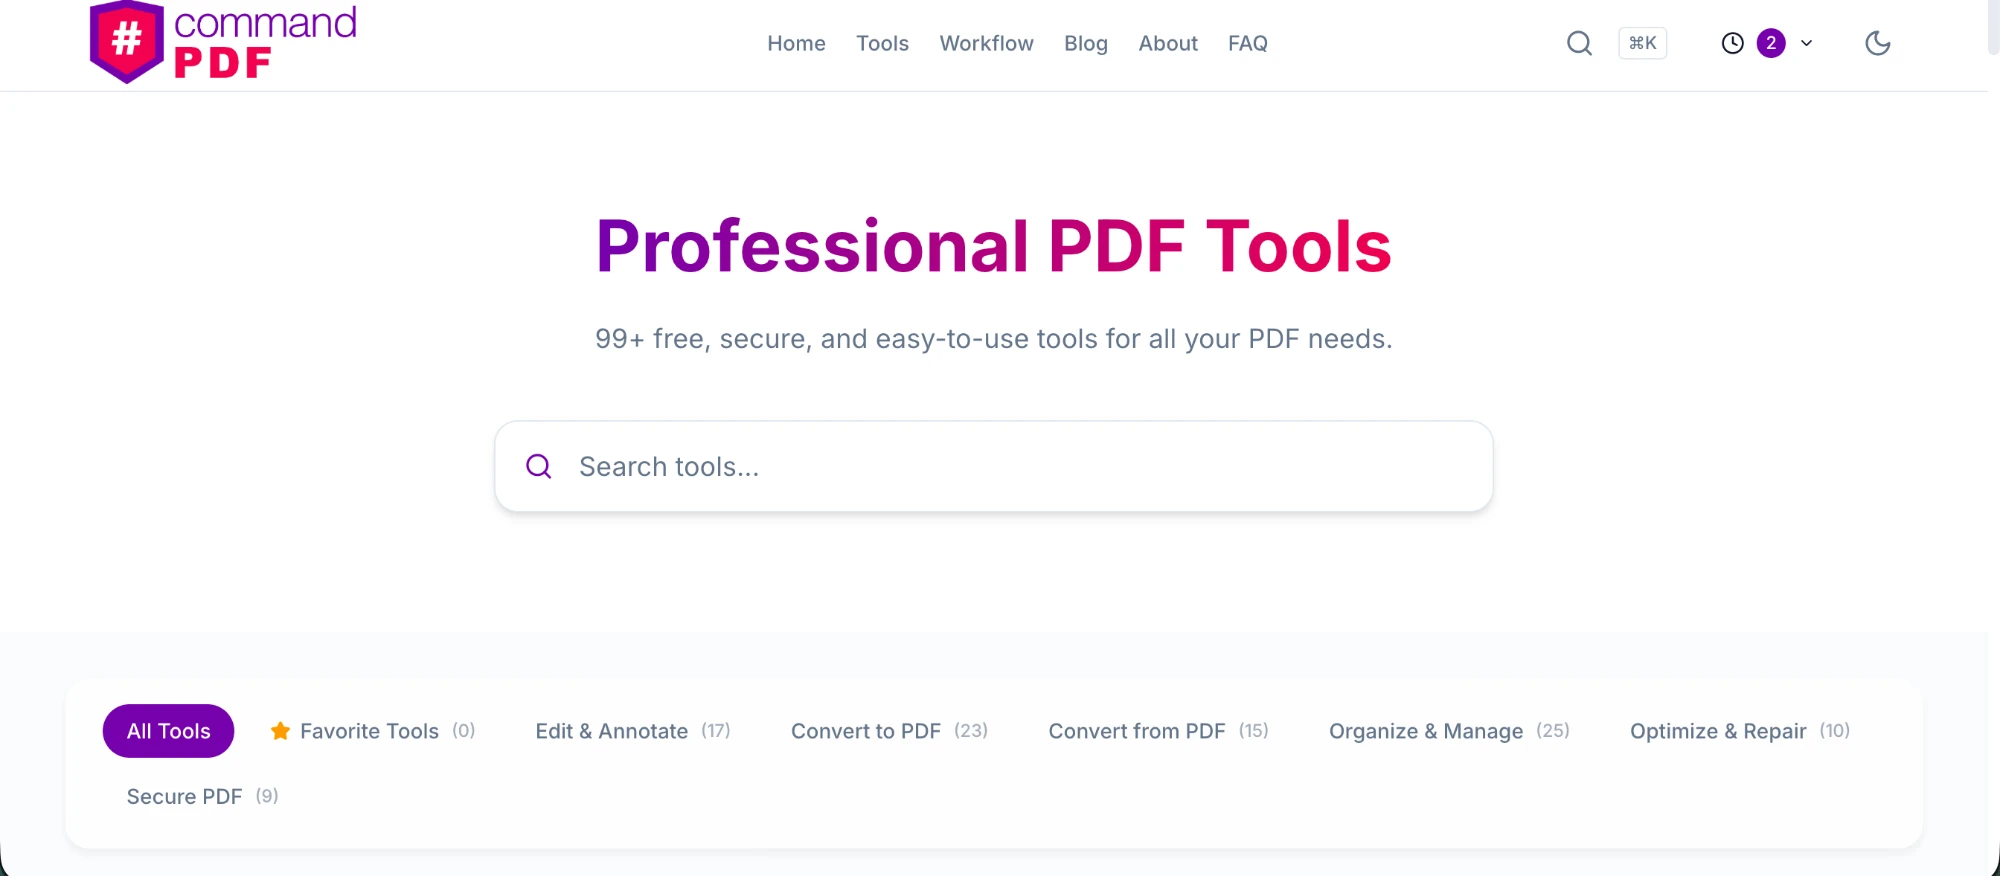Click the star icon beside Favorite Tools
This screenshot has height=876, width=2000.
[281, 731]
